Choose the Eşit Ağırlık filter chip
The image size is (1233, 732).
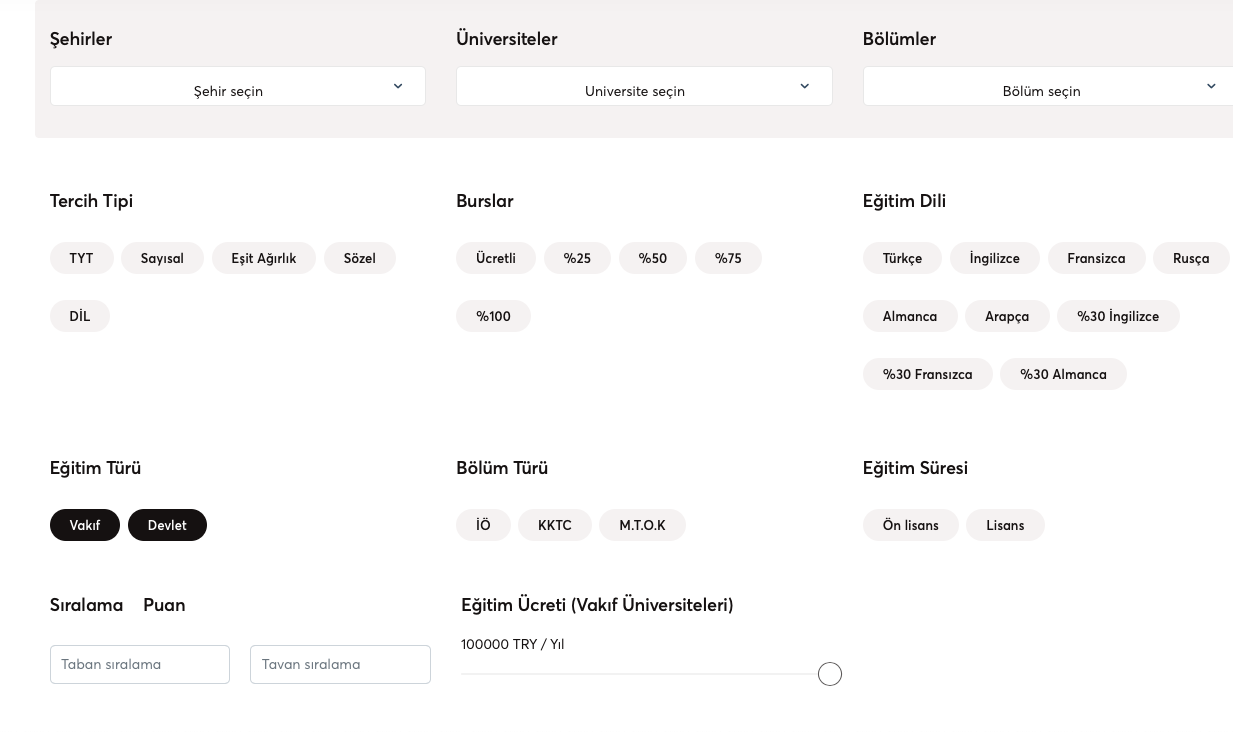[263, 258]
